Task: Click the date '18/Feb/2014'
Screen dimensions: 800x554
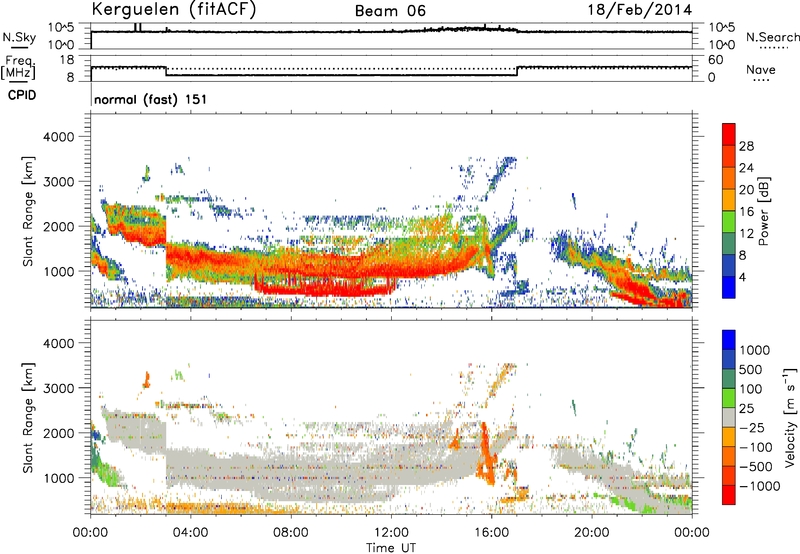Action: click(x=640, y=10)
